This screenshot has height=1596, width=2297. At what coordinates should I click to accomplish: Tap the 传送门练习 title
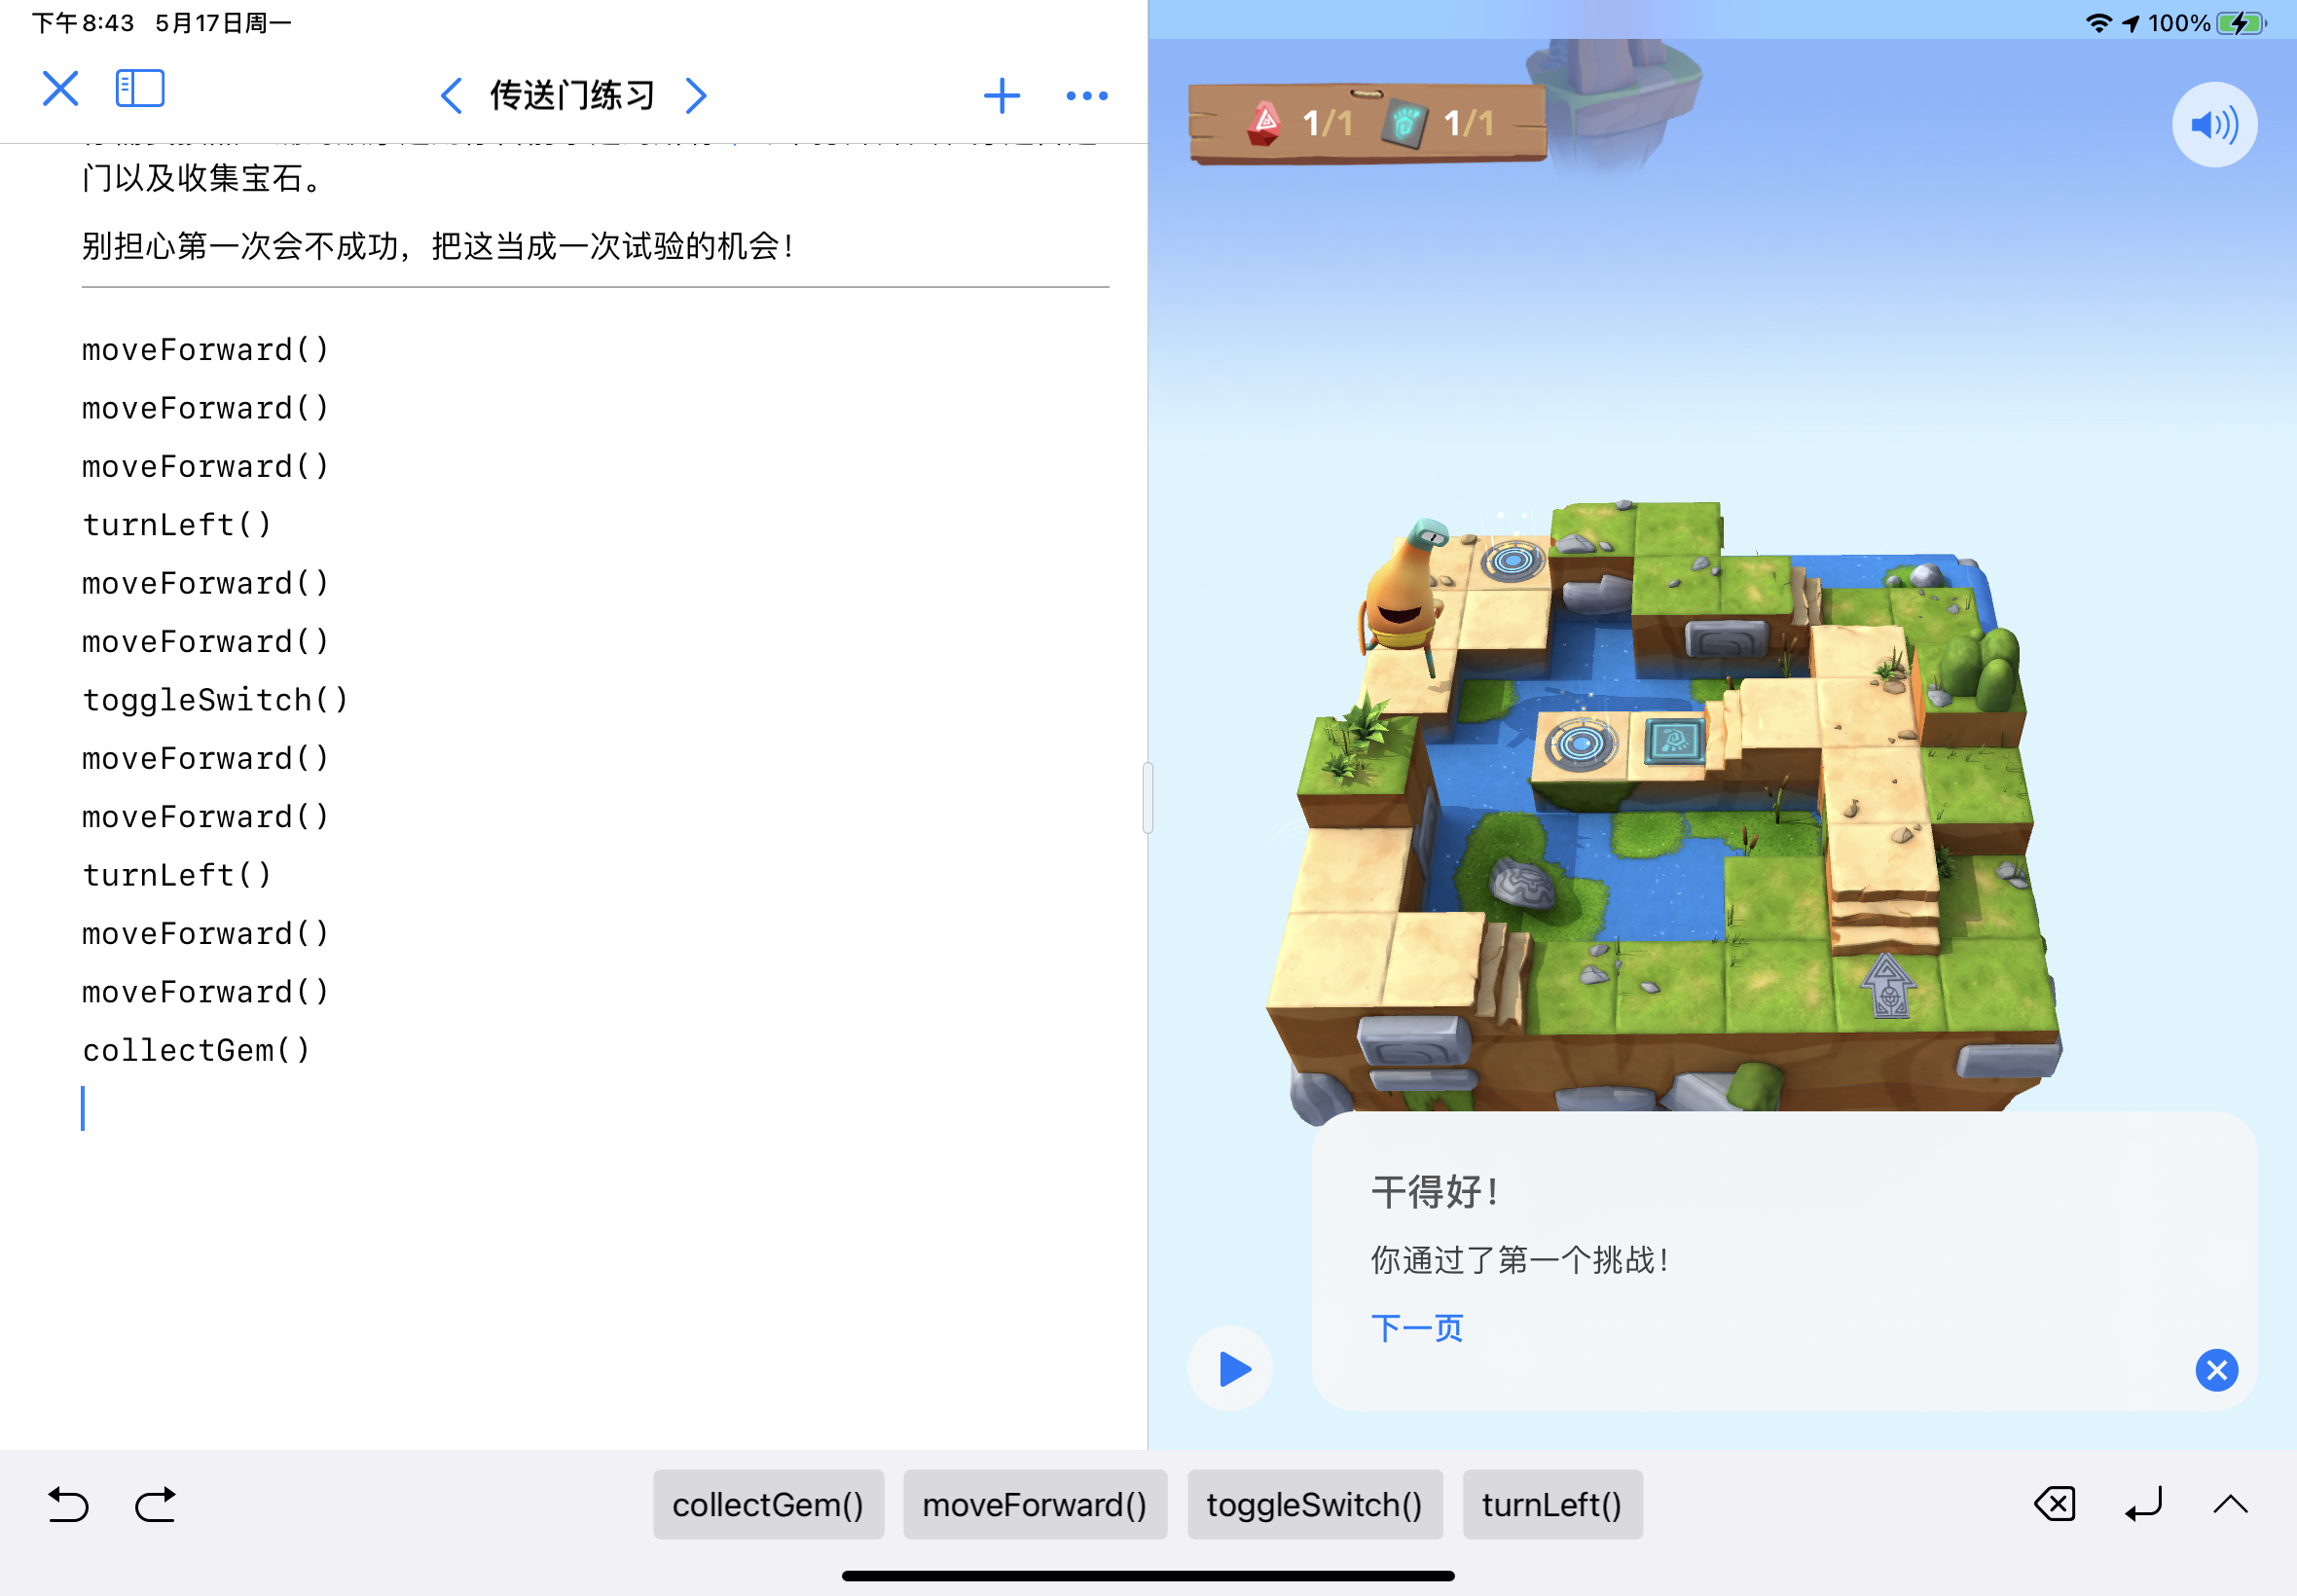pos(571,95)
